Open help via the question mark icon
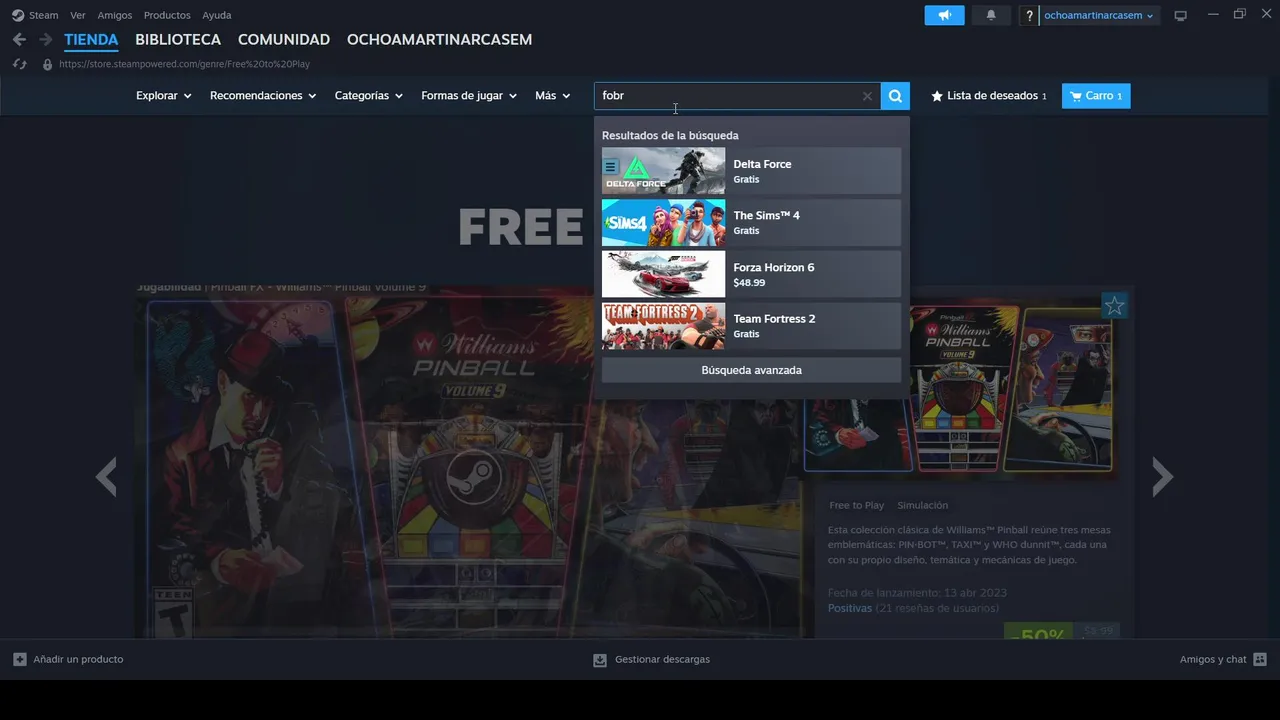The height and width of the screenshot is (720, 1280). (x=1029, y=16)
